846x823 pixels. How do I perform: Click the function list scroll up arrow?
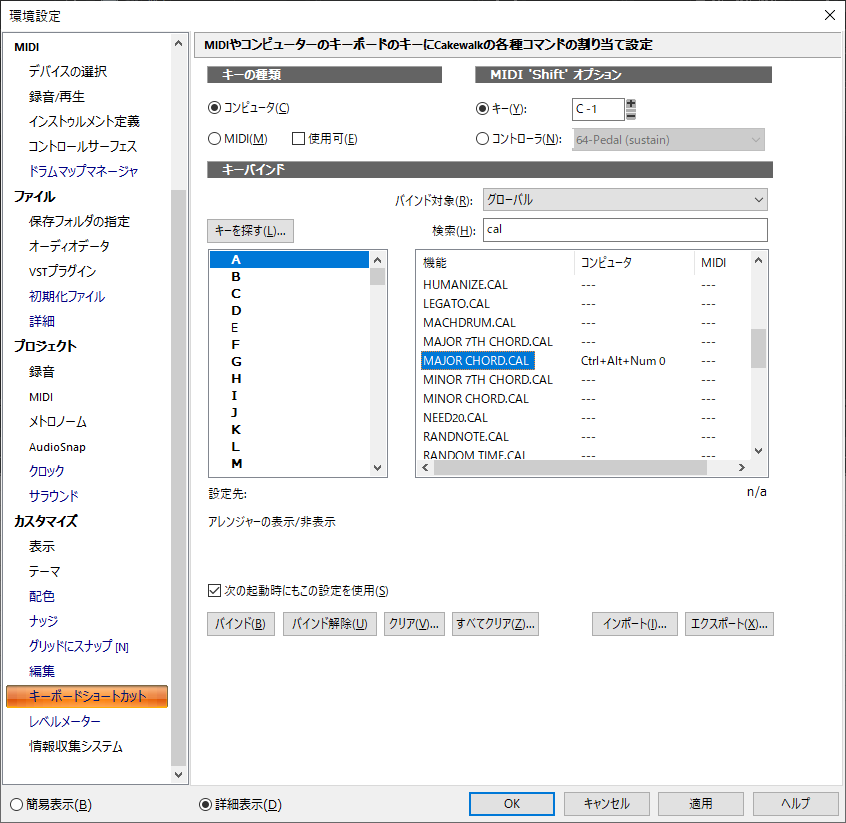coord(758,261)
